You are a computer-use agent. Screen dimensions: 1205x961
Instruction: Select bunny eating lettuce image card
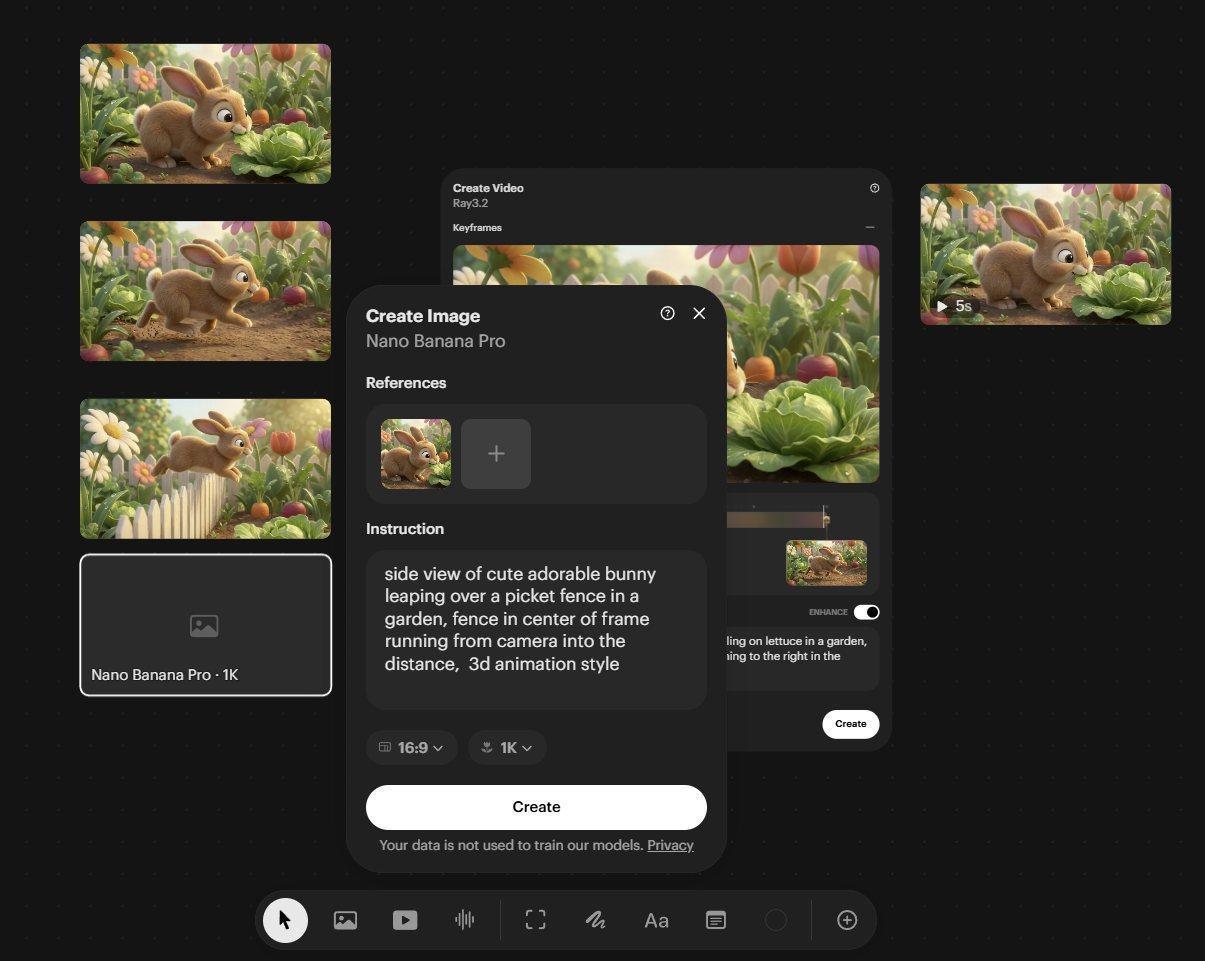pos(205,113)
